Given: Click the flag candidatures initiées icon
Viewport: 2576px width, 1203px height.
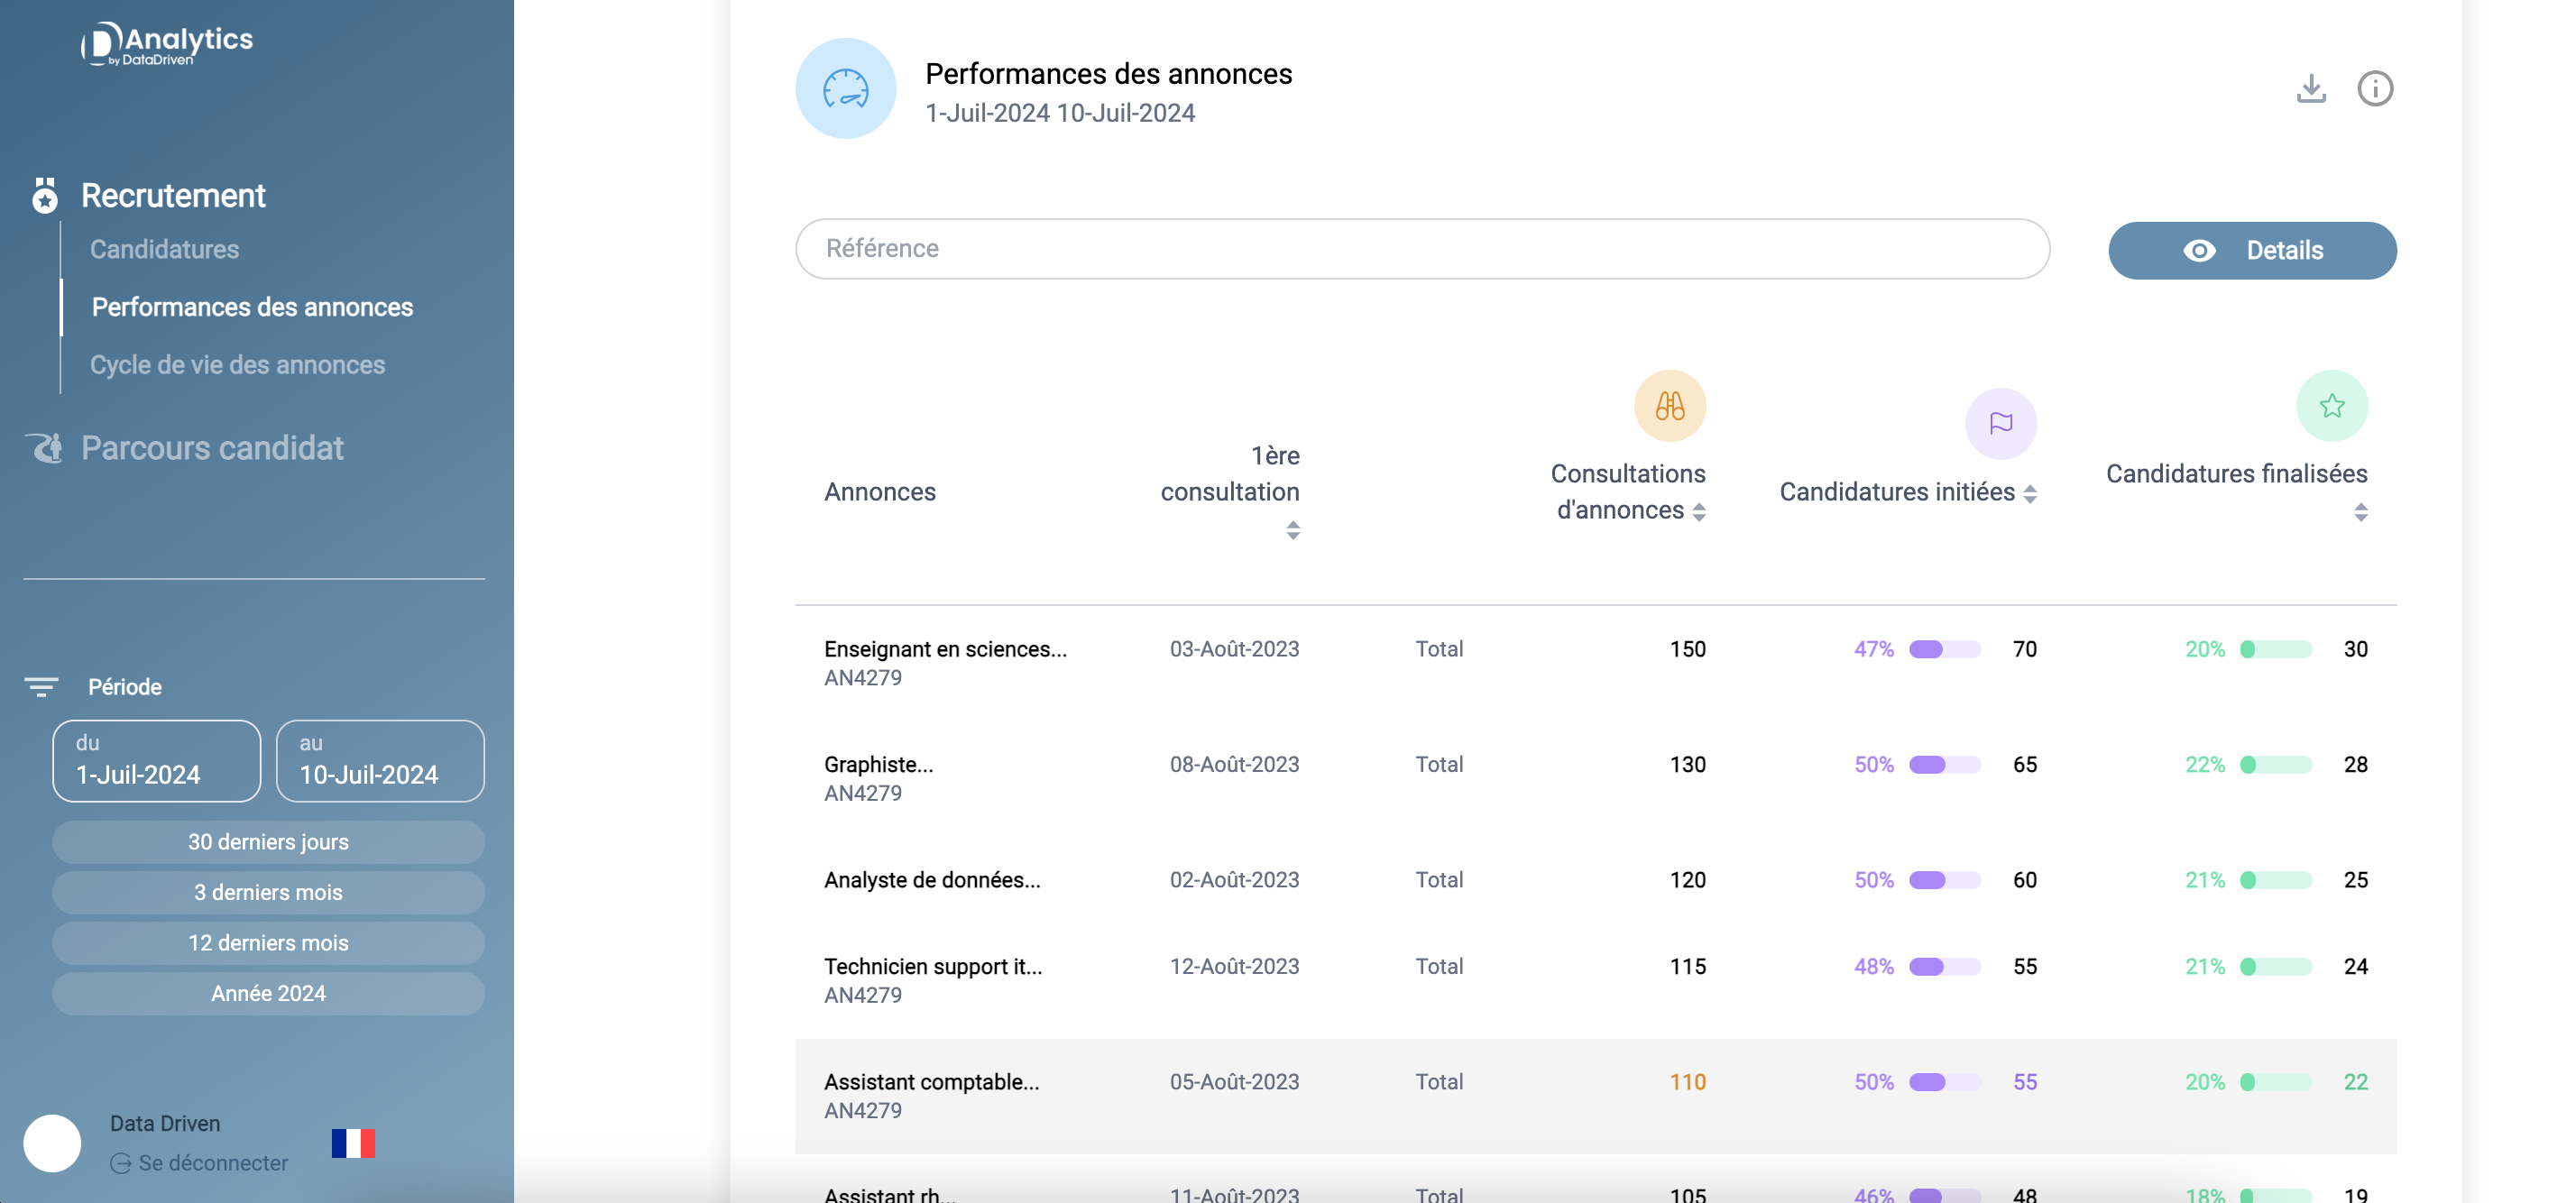Looking at the screenshot, I should click(2000, 424).
